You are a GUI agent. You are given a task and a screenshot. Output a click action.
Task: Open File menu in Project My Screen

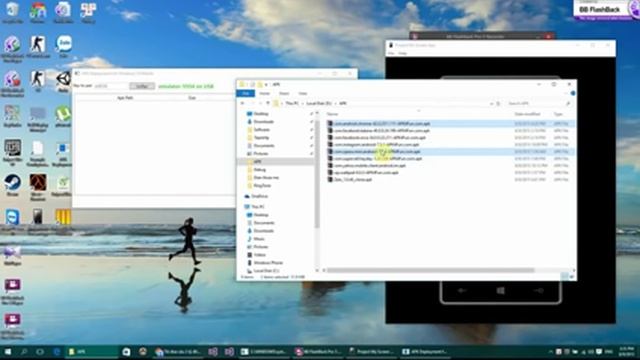pyautogui.click(x=391, y=53)
